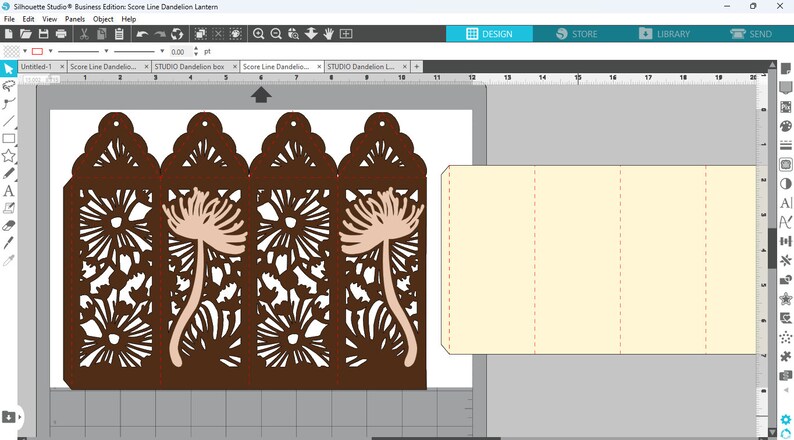Redo the last undone action
The width and height of the screenshot is (794, 440).
pyautogui.click(x=160, y=34)
